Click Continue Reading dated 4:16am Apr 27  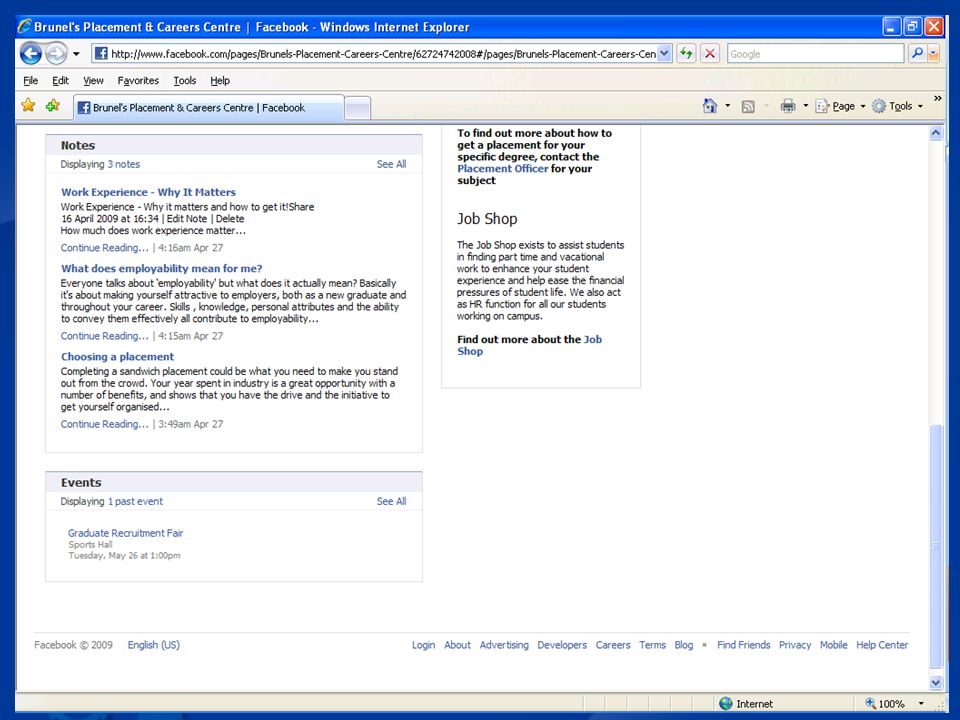[x=105, y=248]
